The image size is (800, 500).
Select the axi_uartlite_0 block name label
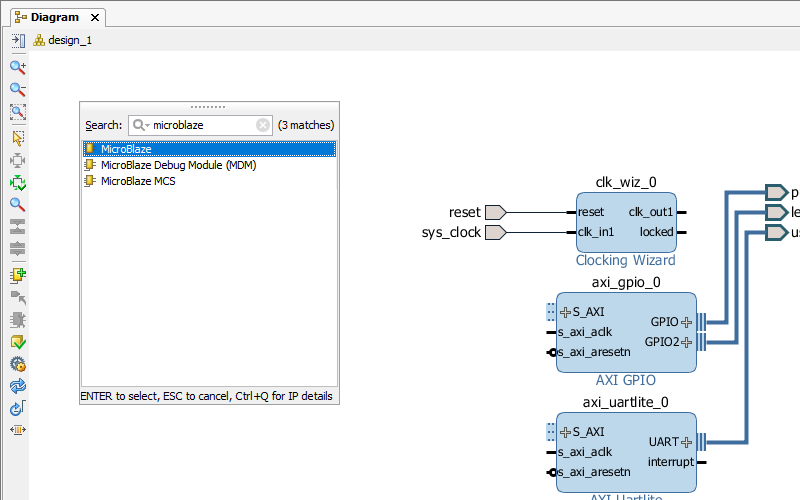tap(626, 403)
